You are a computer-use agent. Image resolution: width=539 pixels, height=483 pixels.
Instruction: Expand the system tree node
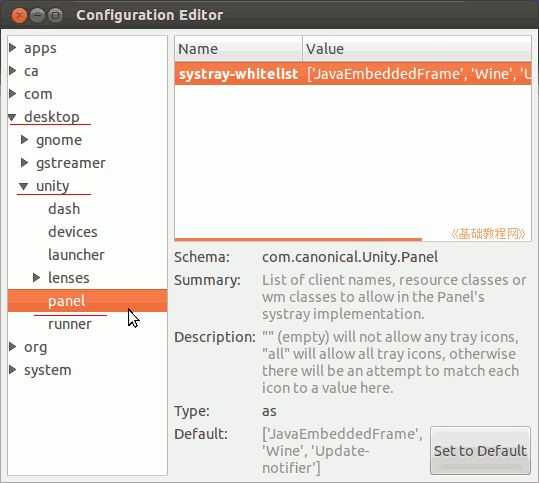tap(13, 370)
